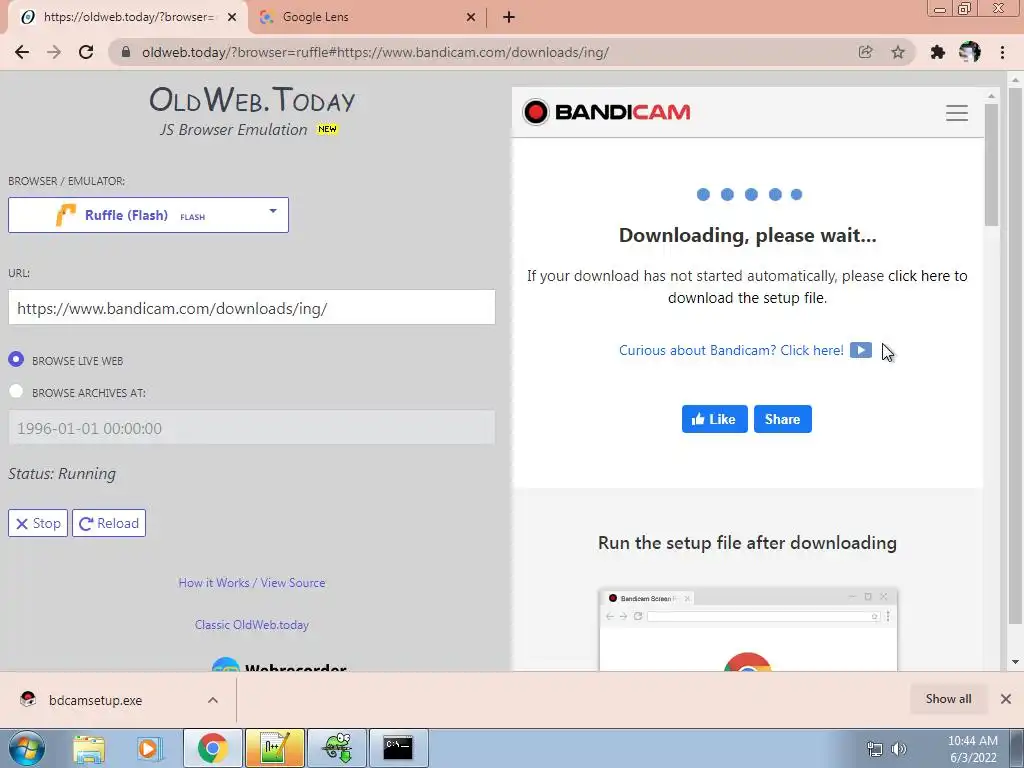Viewport: 1024px width, 768px height.
Task: Click the Chrome address bar URL
Action: [x=375, y=52]
